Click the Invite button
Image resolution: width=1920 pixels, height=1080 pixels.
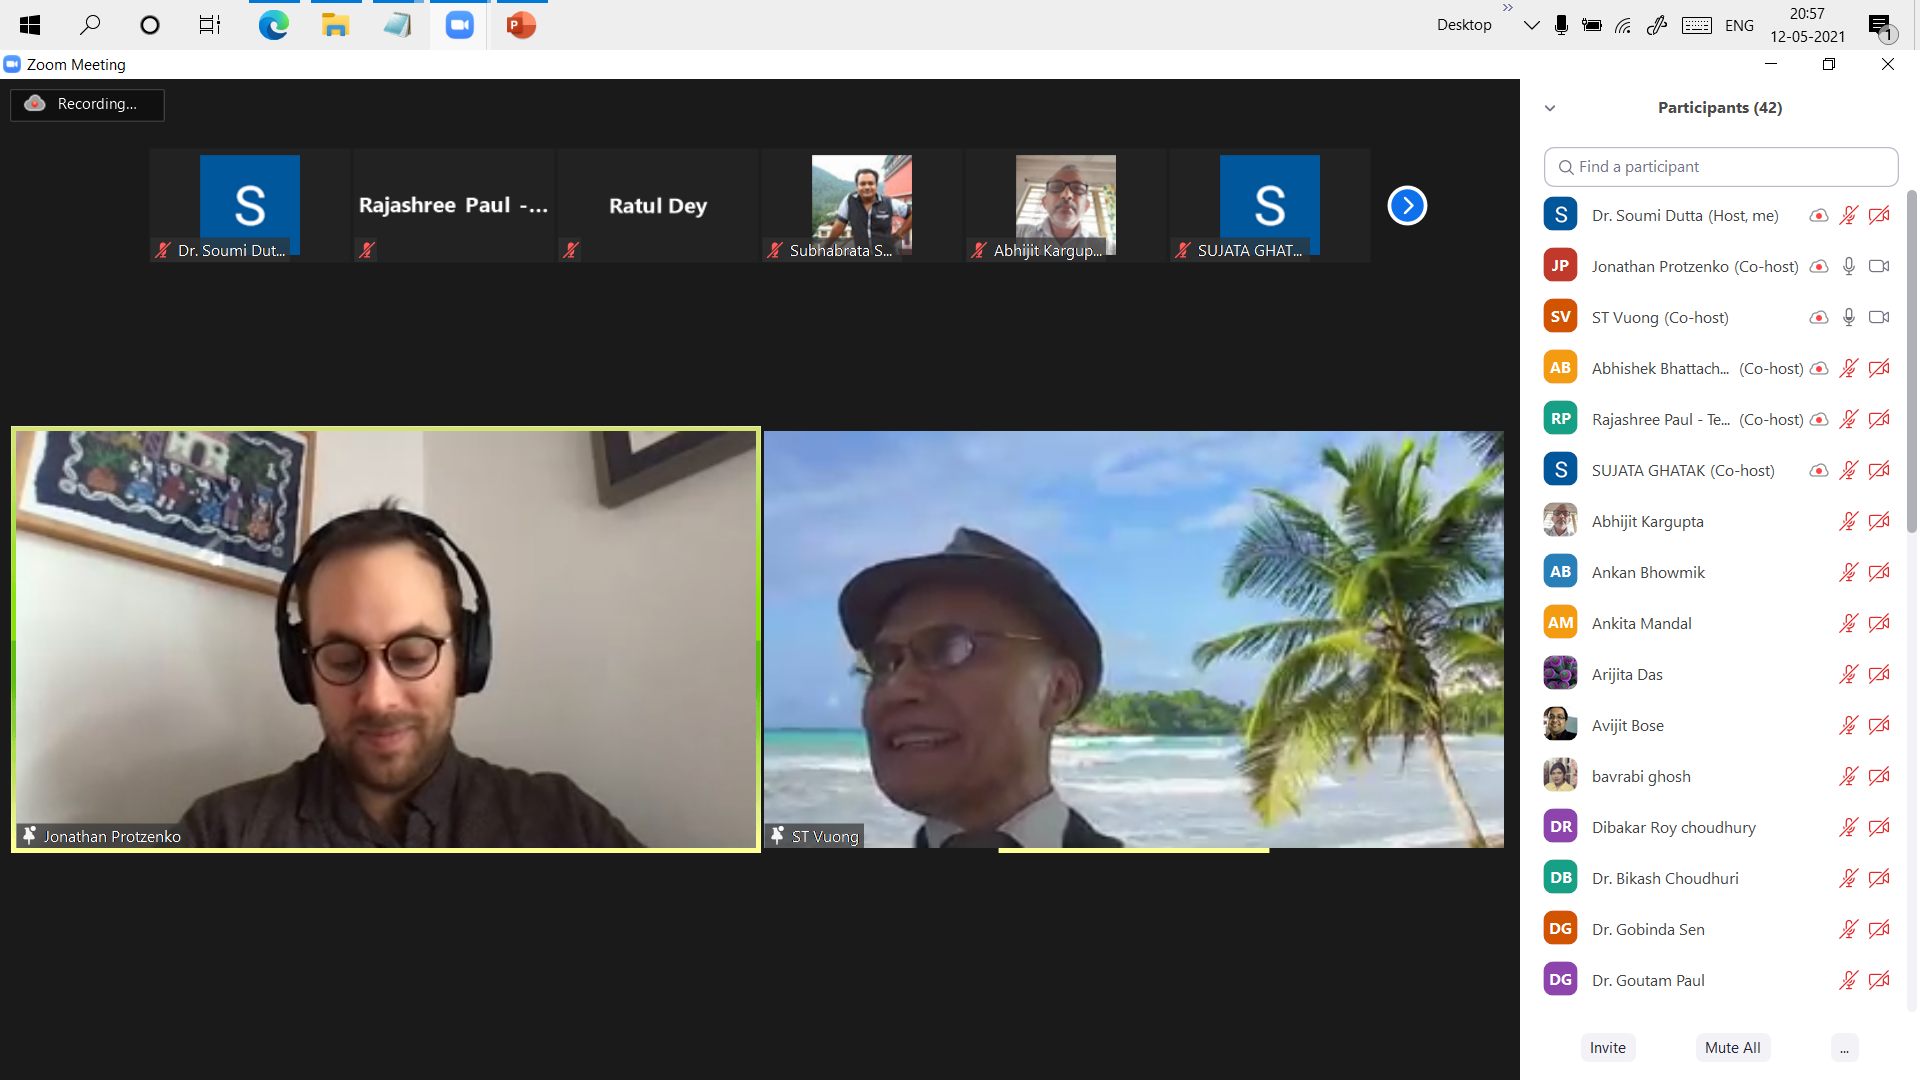[x=1608, y=1048]
